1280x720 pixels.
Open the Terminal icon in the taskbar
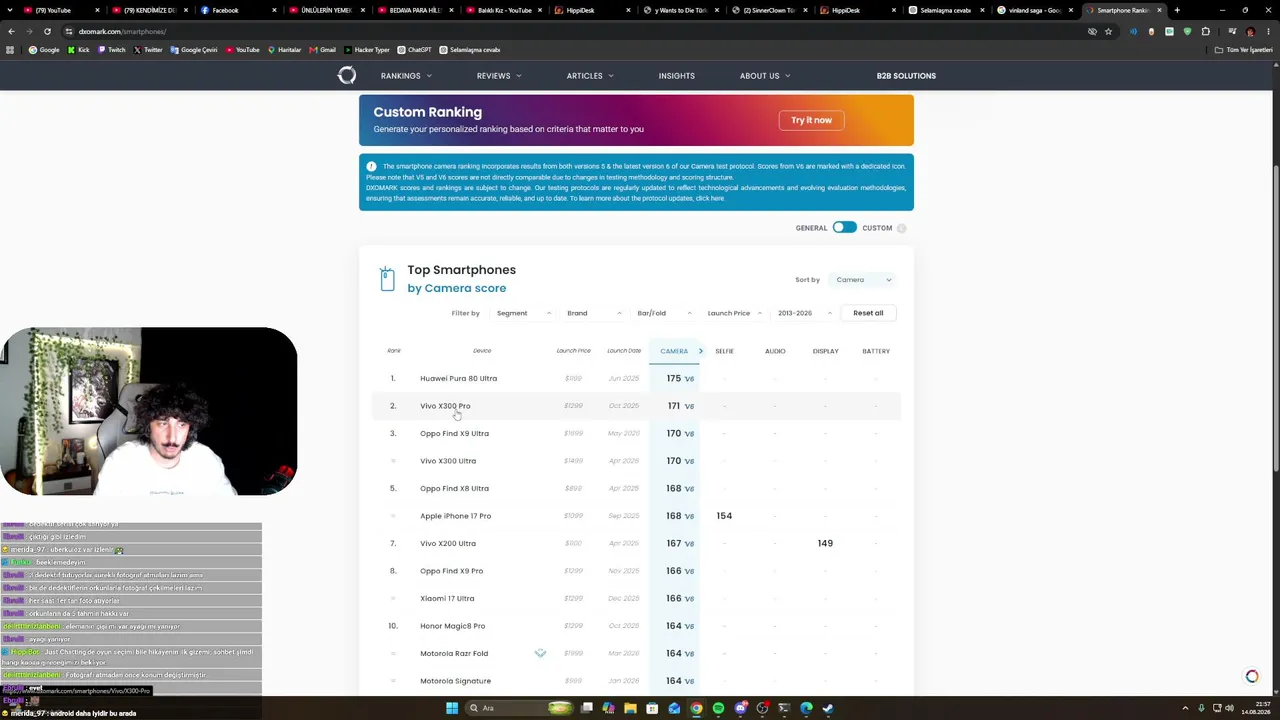[x=784, y=708]
